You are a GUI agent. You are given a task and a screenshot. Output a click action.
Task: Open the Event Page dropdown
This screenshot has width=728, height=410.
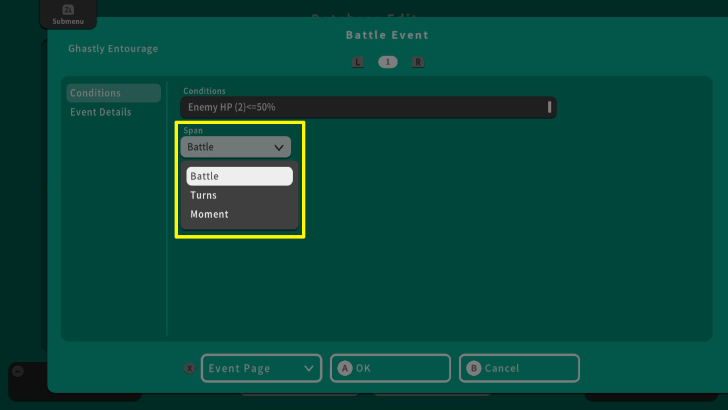(x=261, y=368)
